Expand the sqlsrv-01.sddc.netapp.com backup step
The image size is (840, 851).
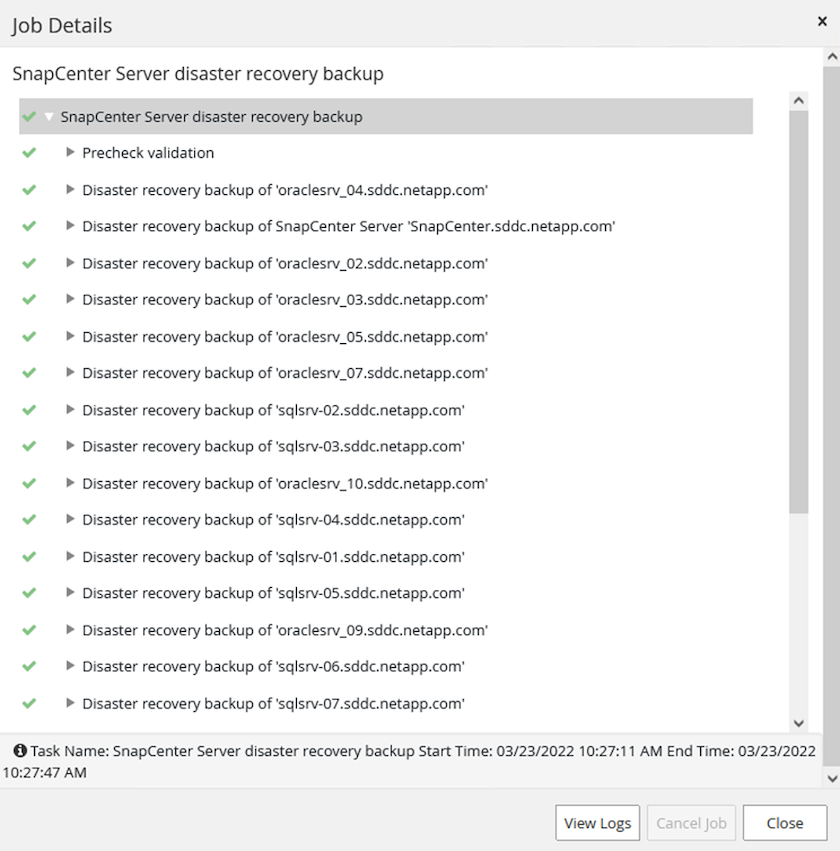click(x=70, y=556)
